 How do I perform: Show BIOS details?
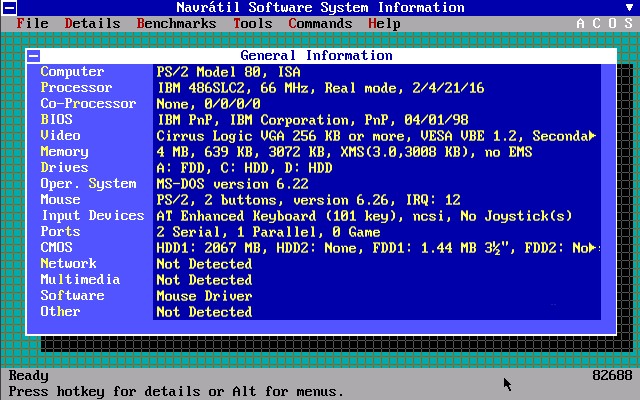click(x=56, y=120)
